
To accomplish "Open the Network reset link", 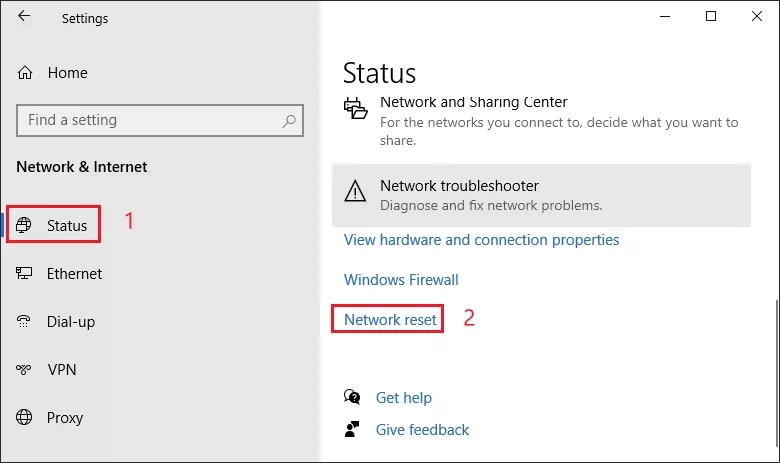I will (390, 319).
